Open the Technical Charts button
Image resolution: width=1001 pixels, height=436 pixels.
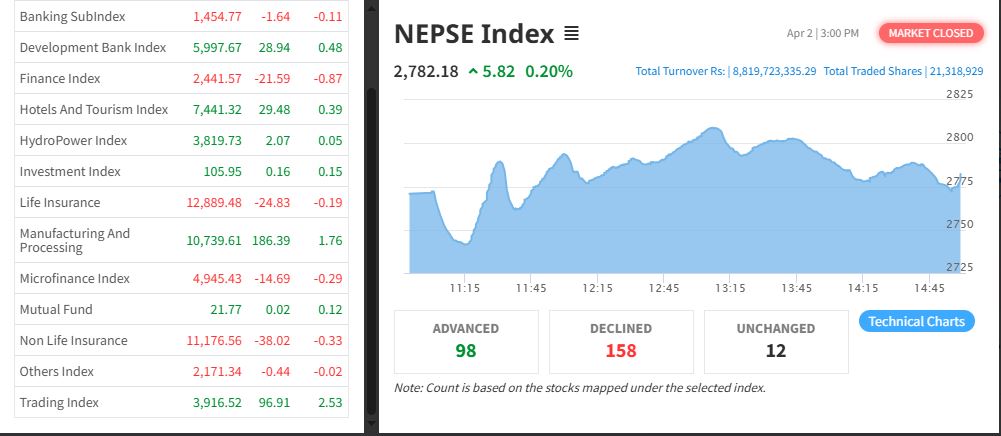coord(916,321)
